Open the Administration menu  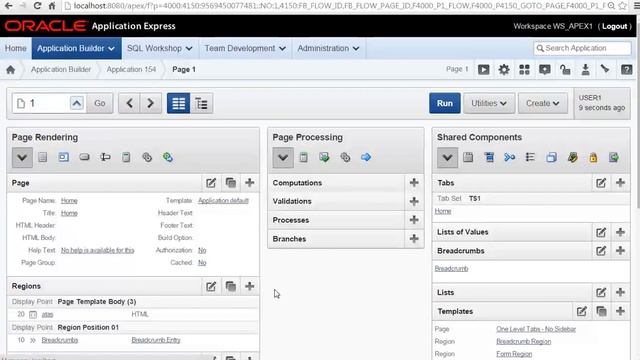328,48
